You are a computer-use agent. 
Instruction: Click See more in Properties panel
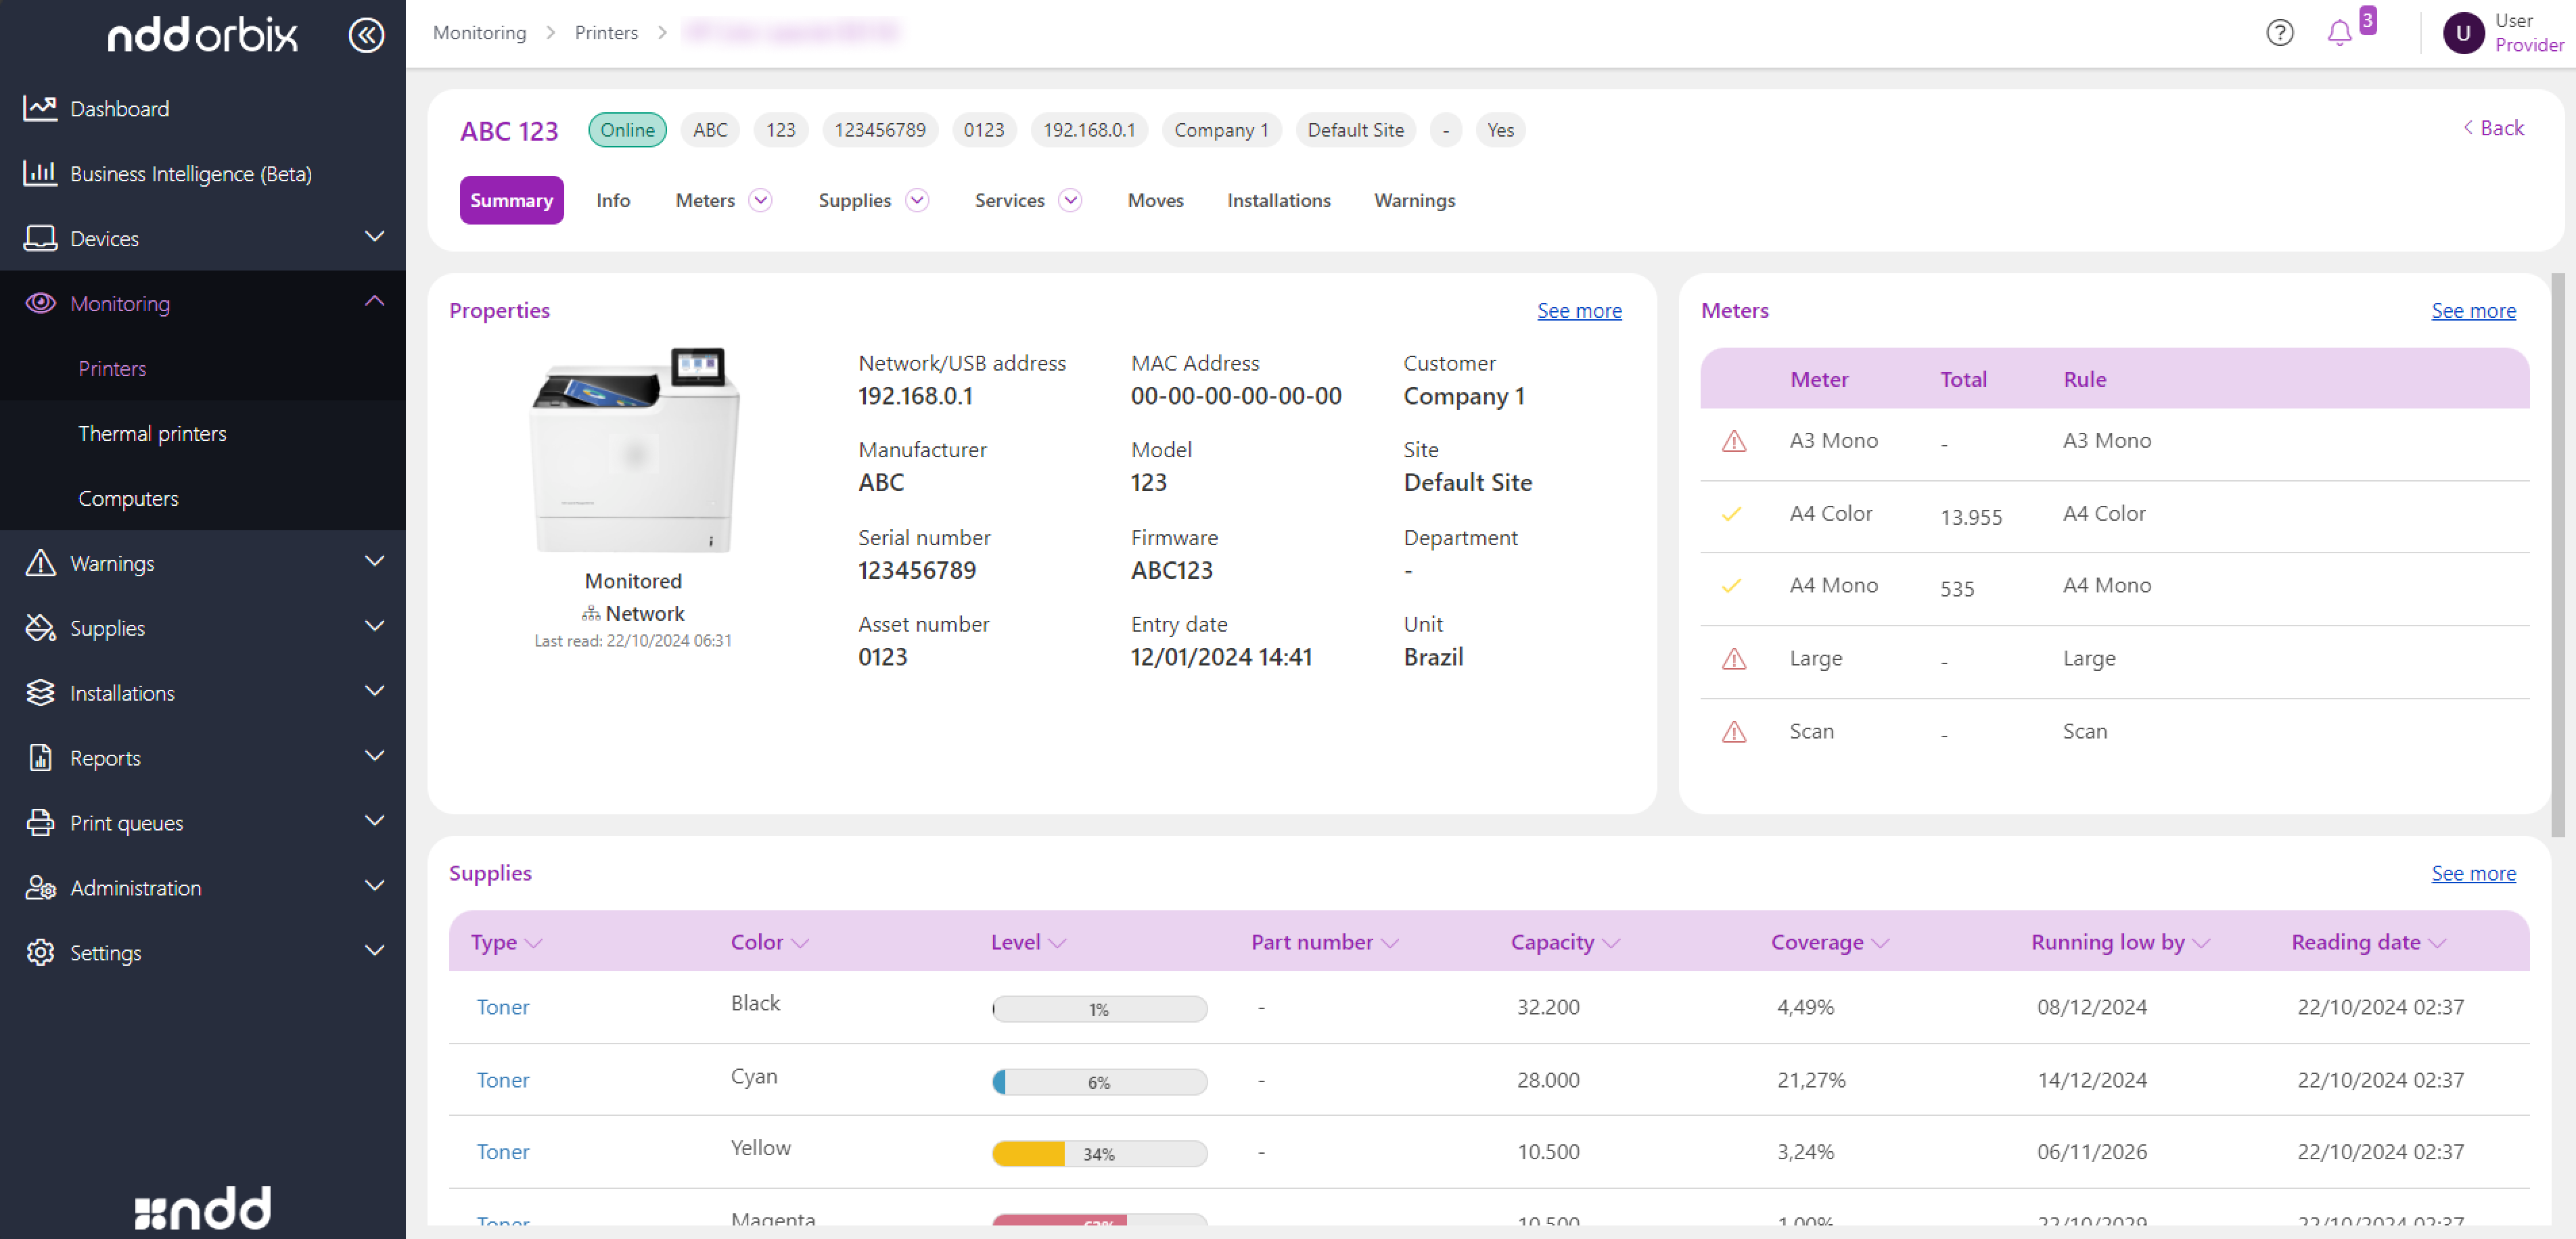1579,311
